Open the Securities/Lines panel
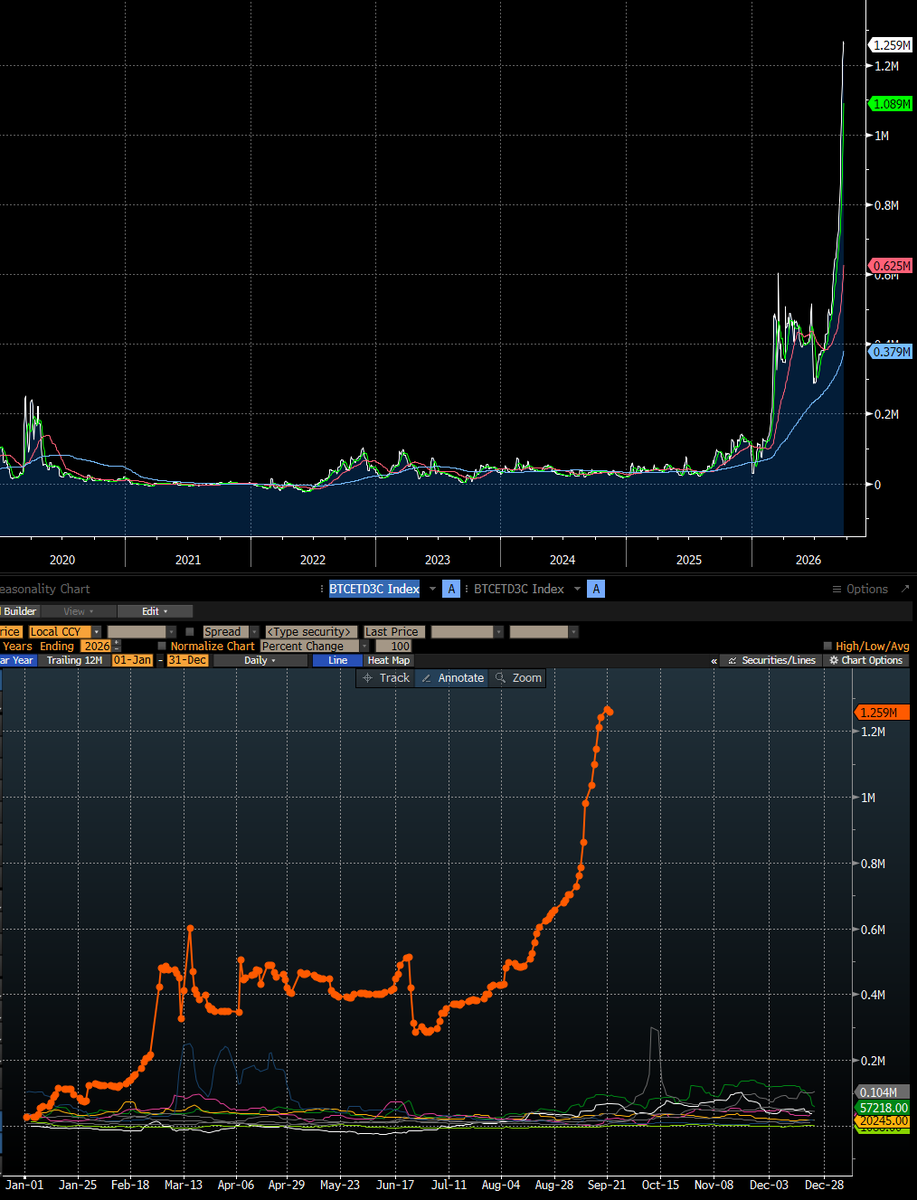917x1200 pixels. point(771,661)
